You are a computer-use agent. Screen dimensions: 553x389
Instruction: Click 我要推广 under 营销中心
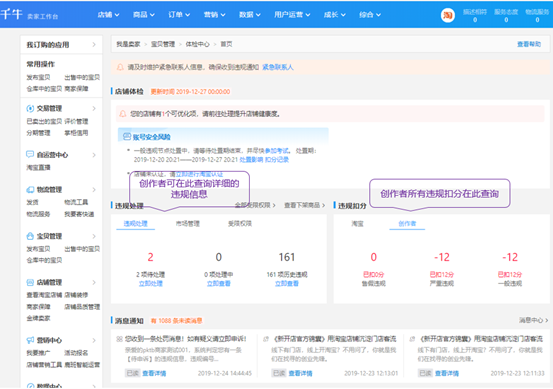tap(38, 353)
